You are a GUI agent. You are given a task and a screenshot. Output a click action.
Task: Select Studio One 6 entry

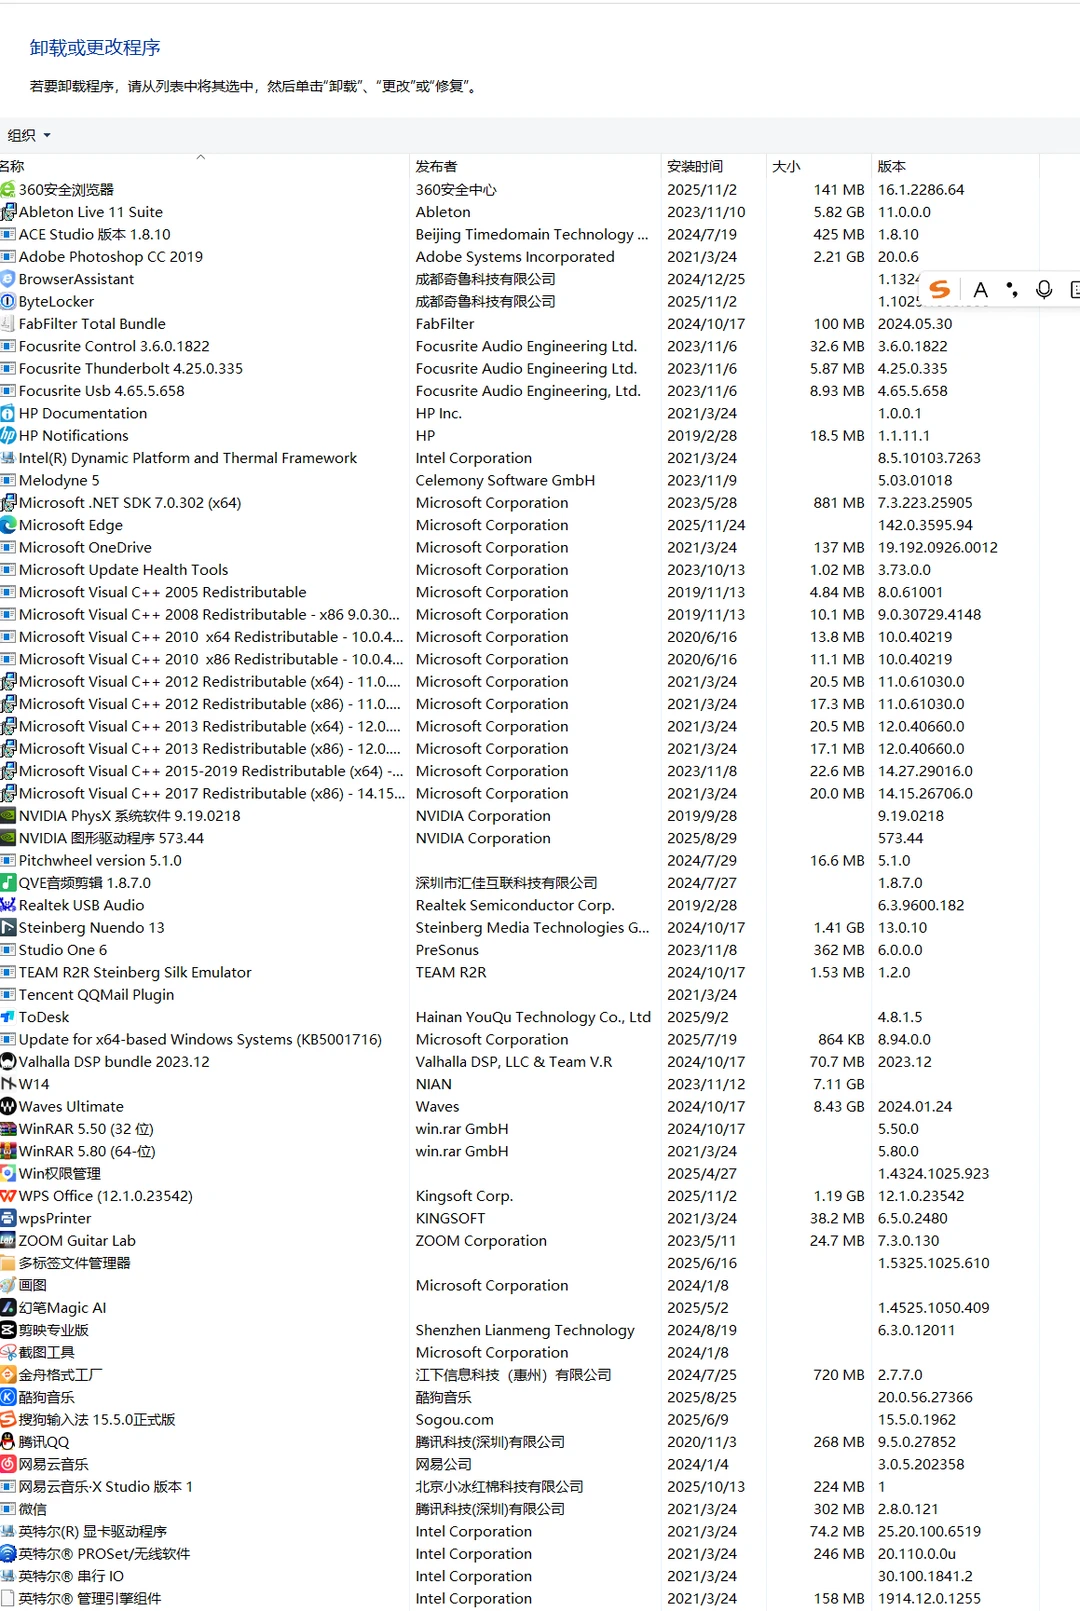point(520,950)
